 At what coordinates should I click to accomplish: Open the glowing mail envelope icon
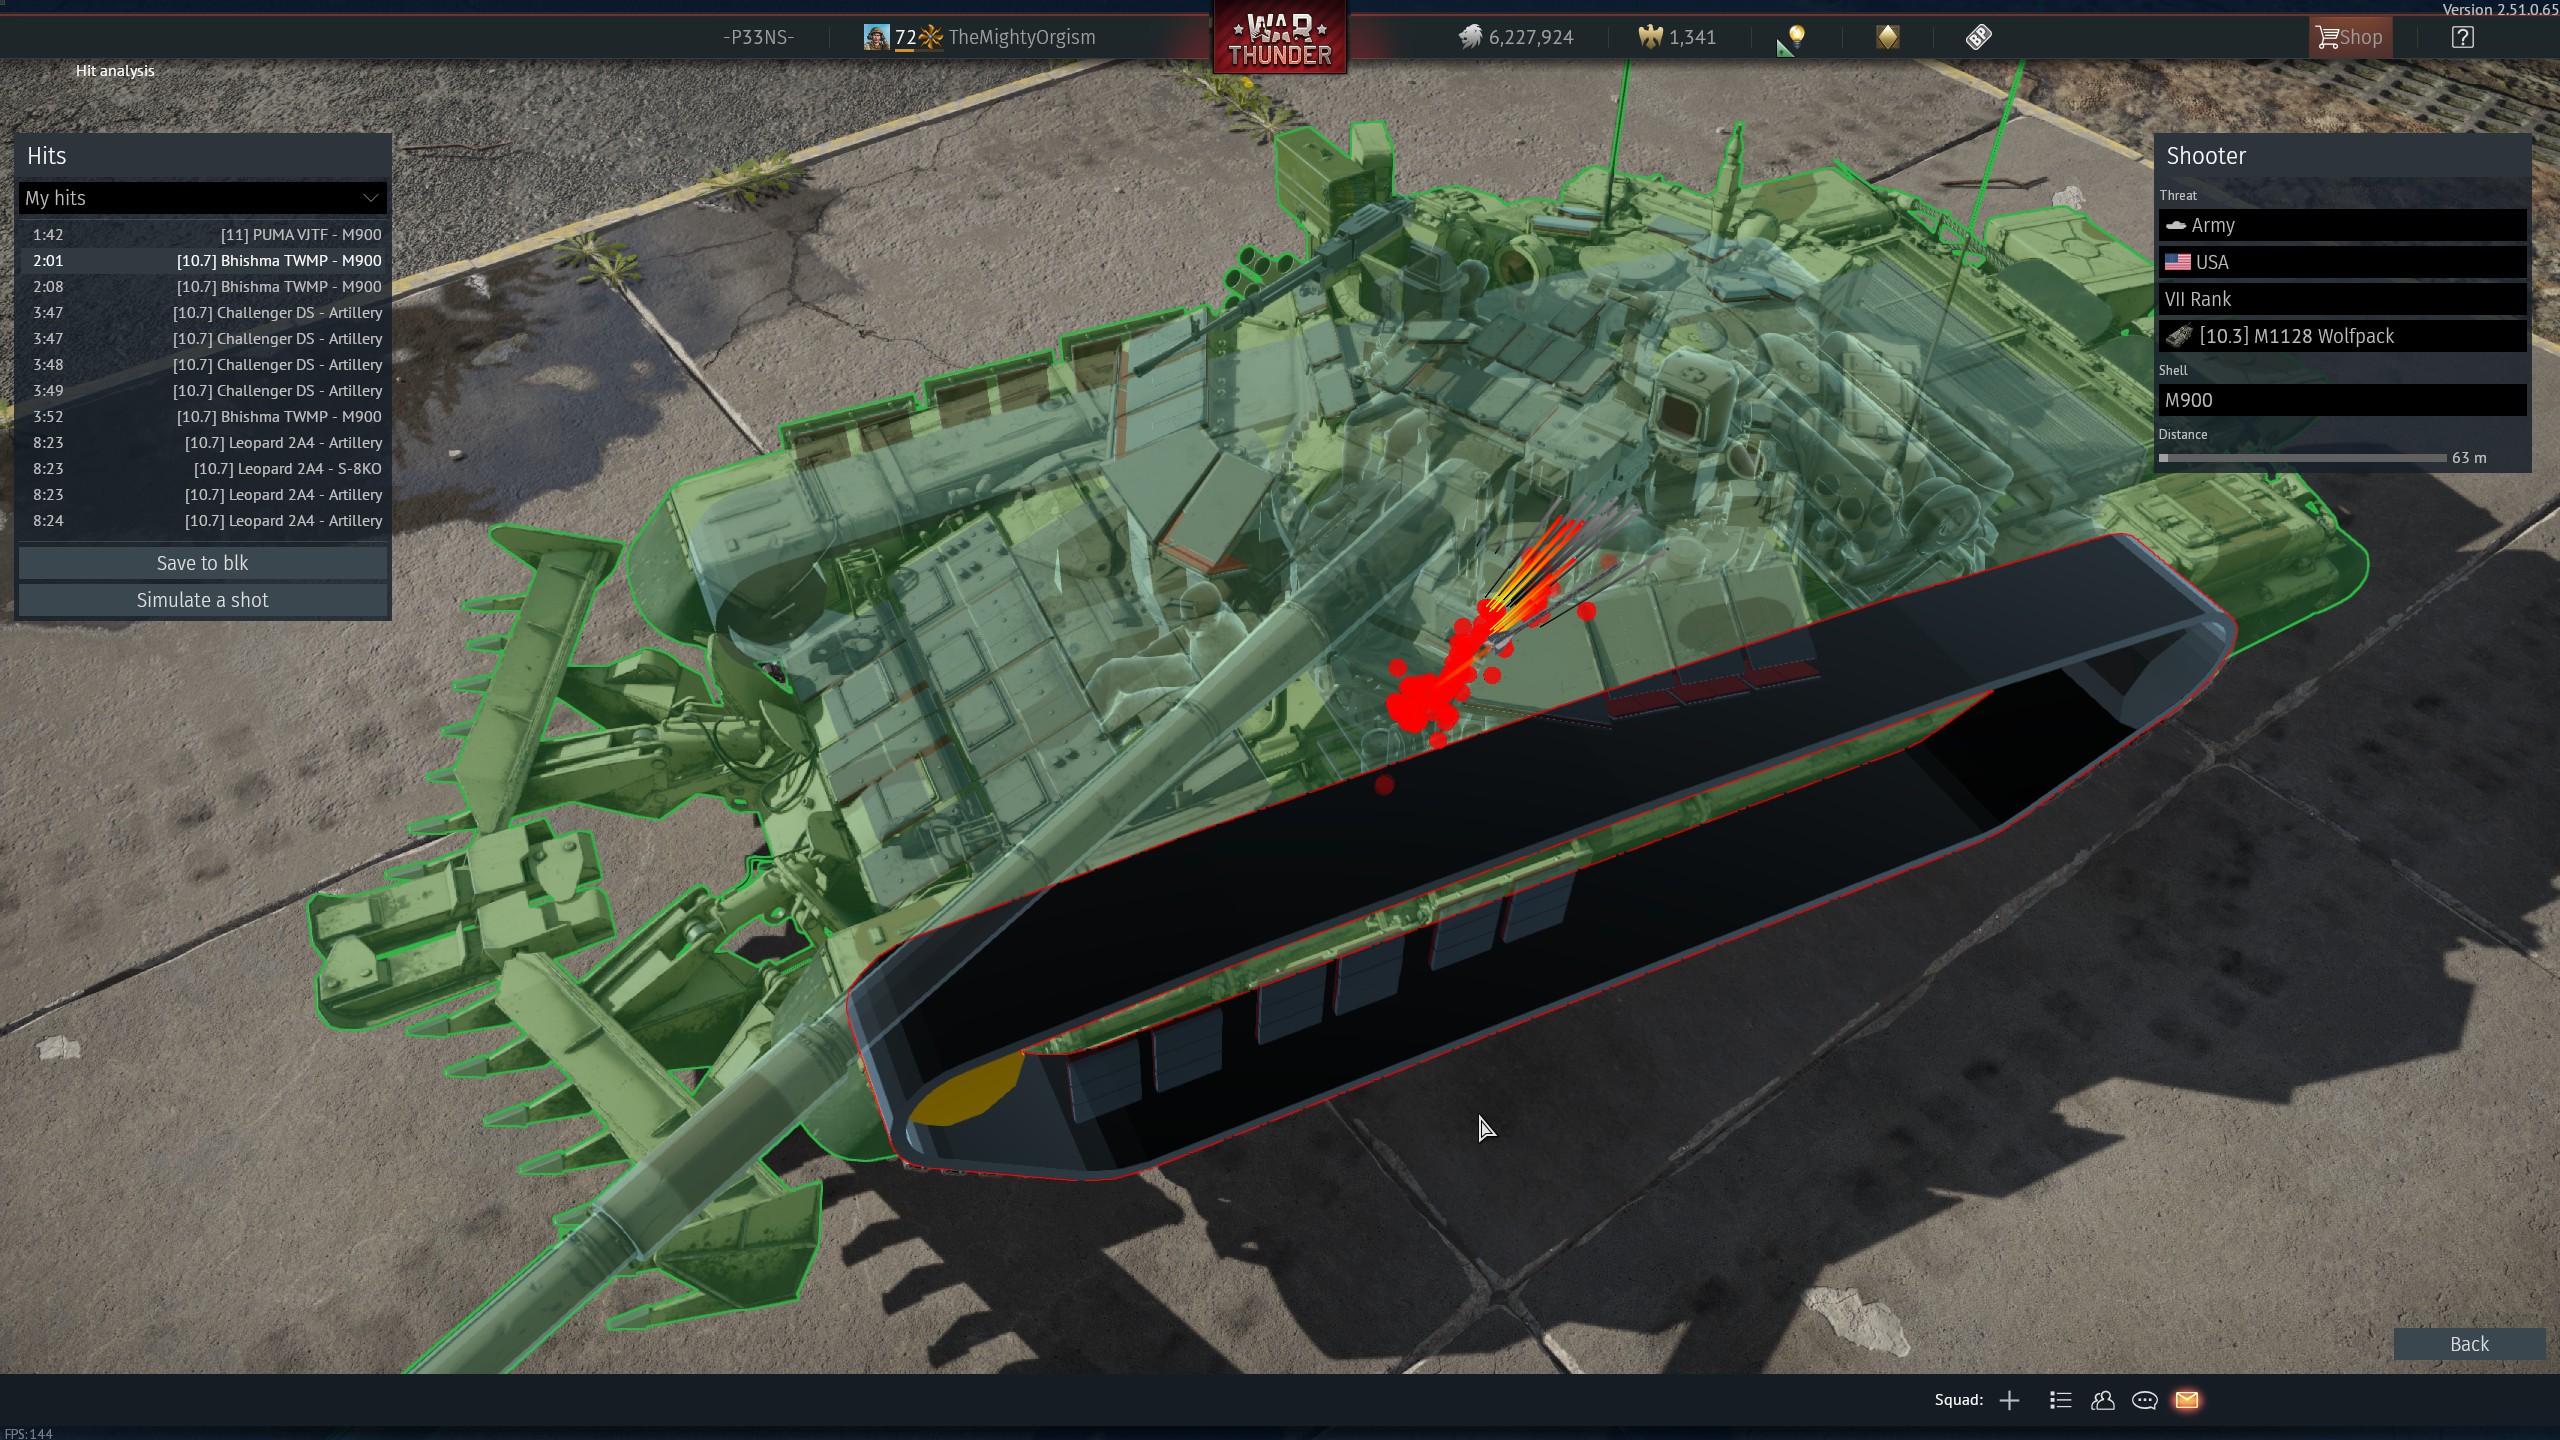pos(2187,1400)
